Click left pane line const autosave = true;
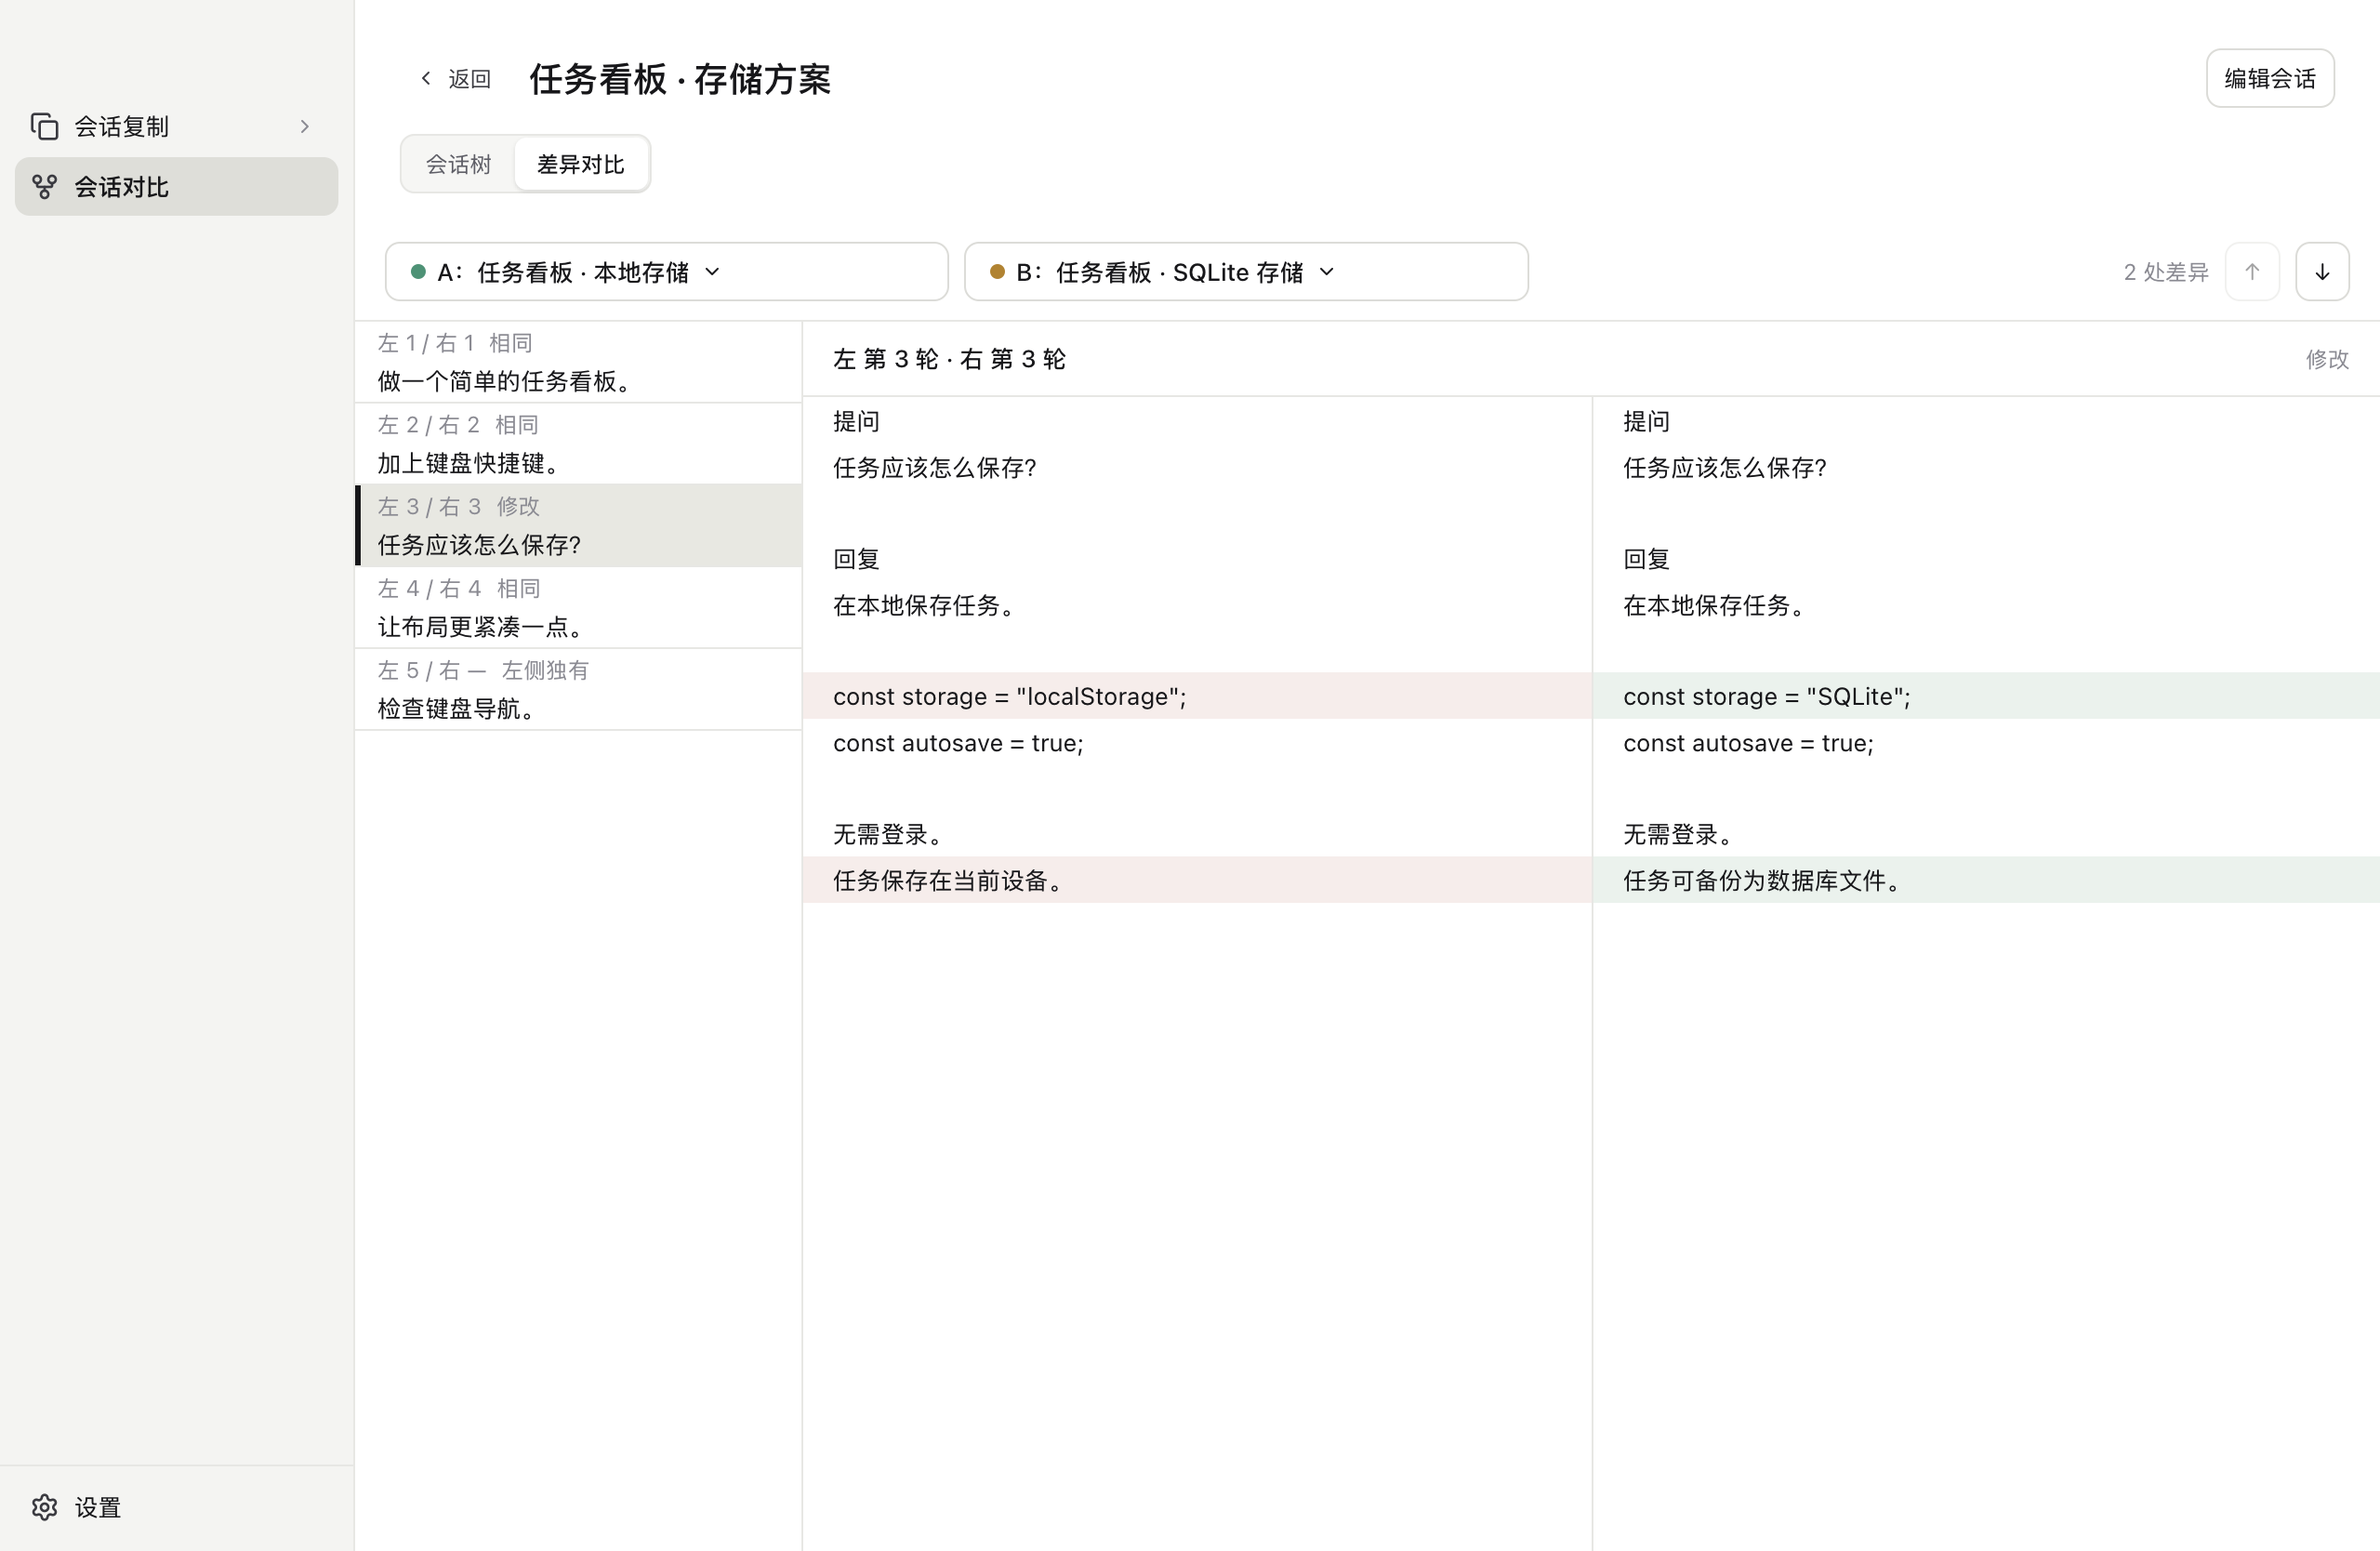Screen dimensions: 2380x1551 pyautogui.click(x=958, y=743)
